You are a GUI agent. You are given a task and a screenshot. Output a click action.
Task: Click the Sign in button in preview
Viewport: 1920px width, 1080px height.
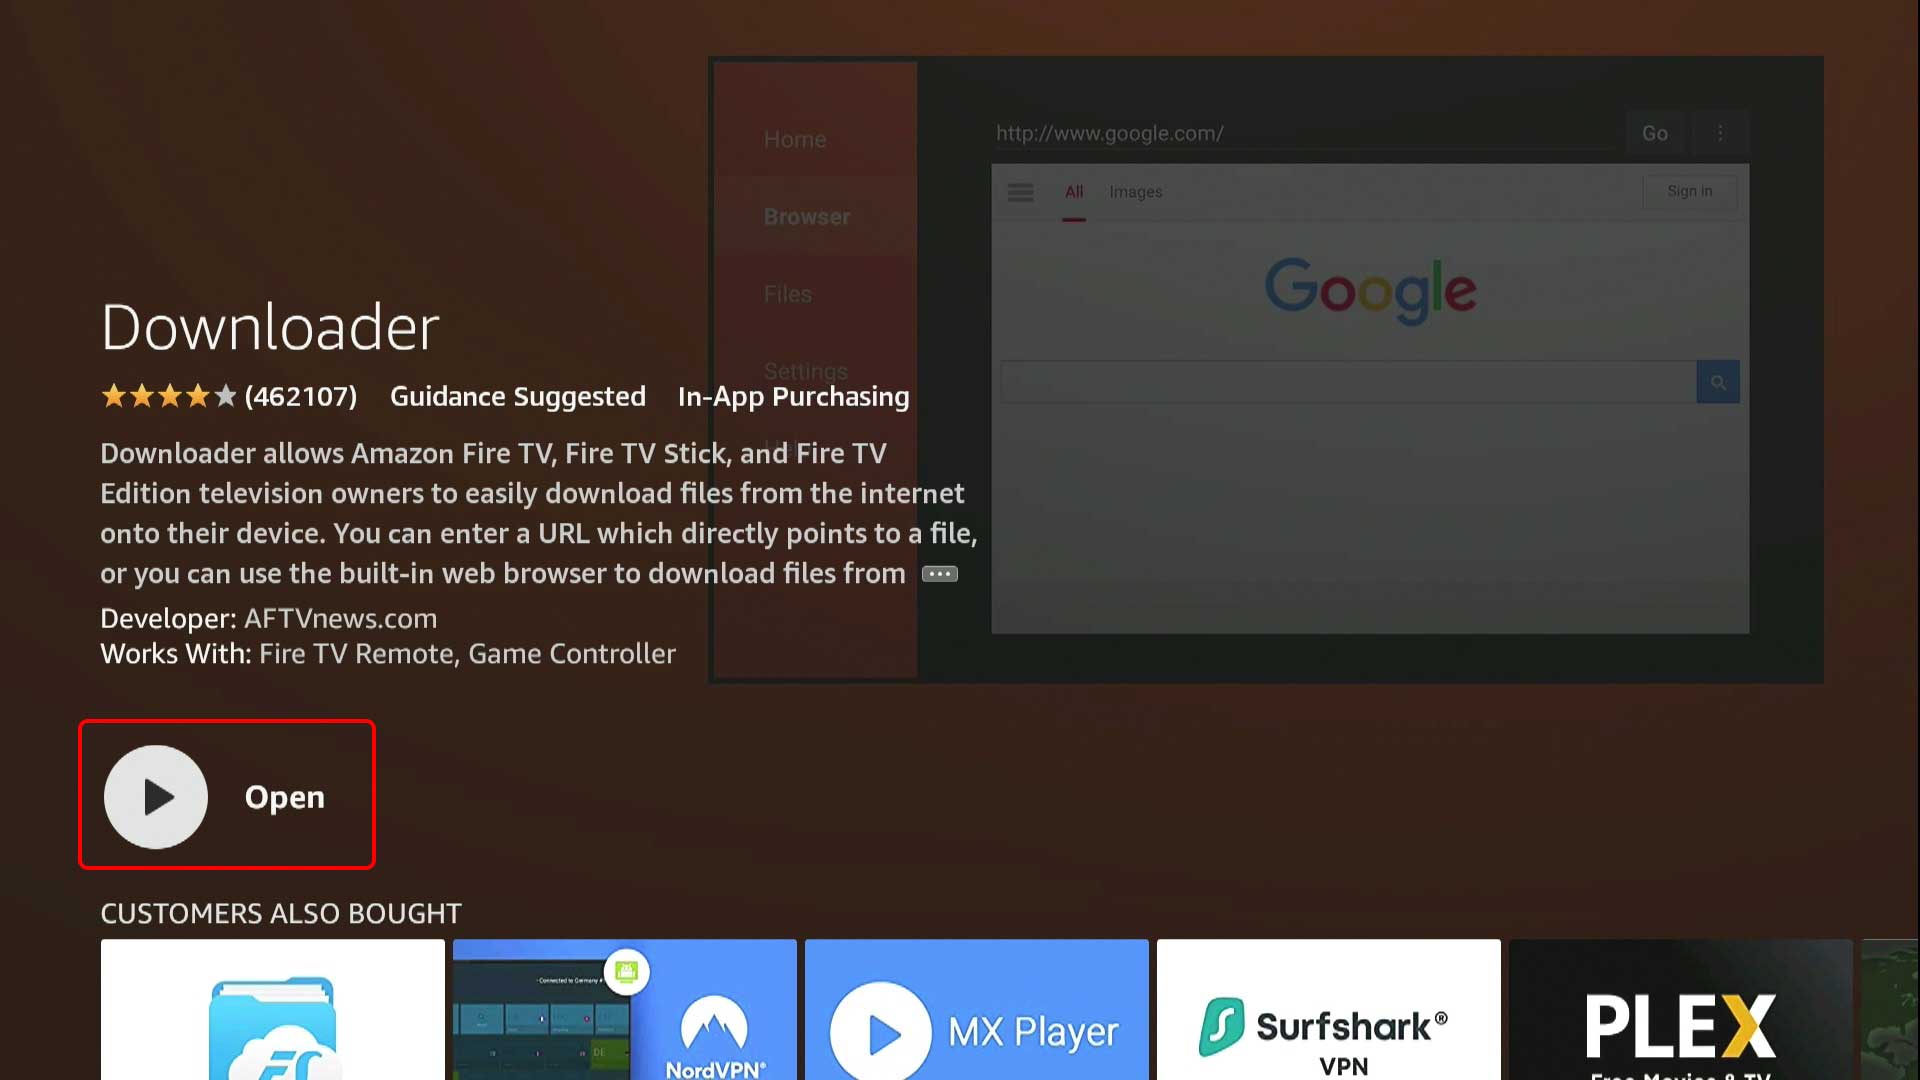pyautogui.click(x=1689, y=191)
